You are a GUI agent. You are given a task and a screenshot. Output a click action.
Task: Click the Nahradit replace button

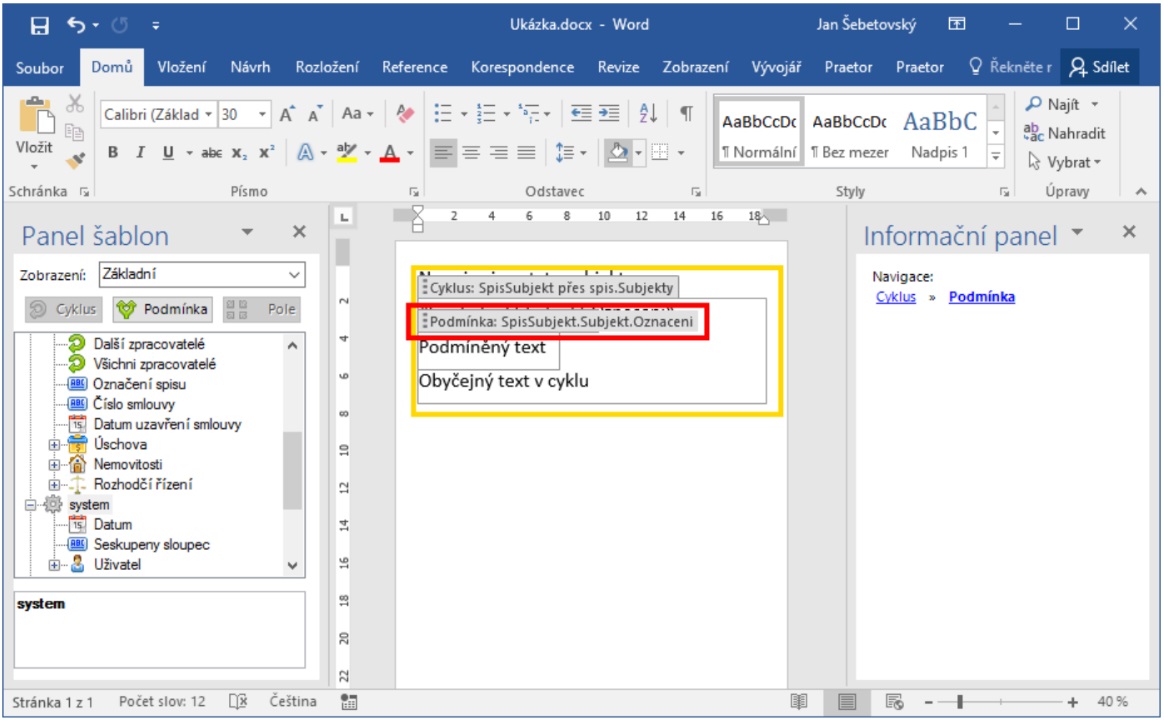pos(1065,133)
